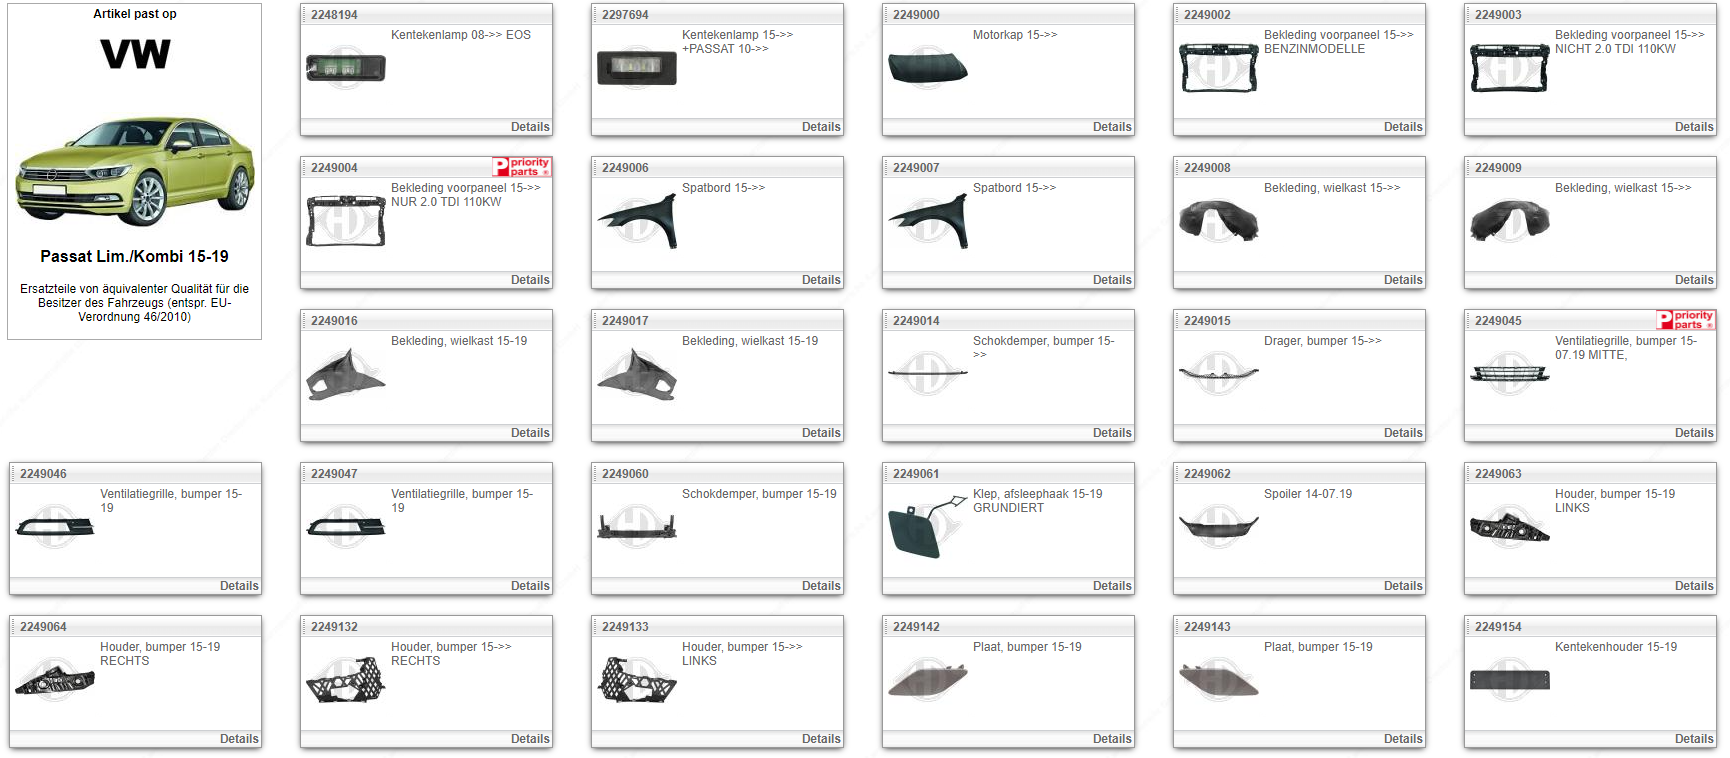Open Details for Kentekenhouder 2249154
The height and width of the screenshot is (758, 1730).
coord(1693,739)
